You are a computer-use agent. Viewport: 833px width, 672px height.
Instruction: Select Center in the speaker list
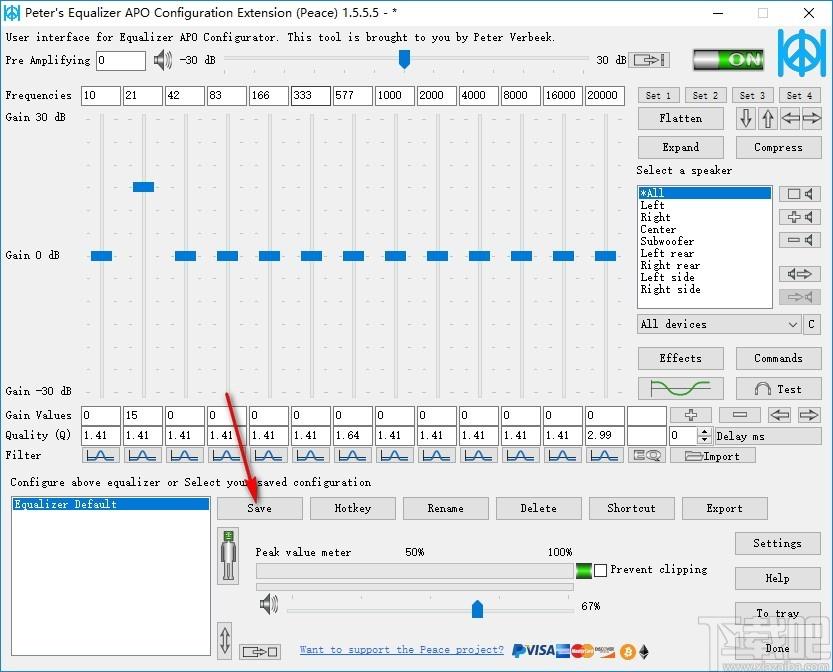click(x=704, y=229)
